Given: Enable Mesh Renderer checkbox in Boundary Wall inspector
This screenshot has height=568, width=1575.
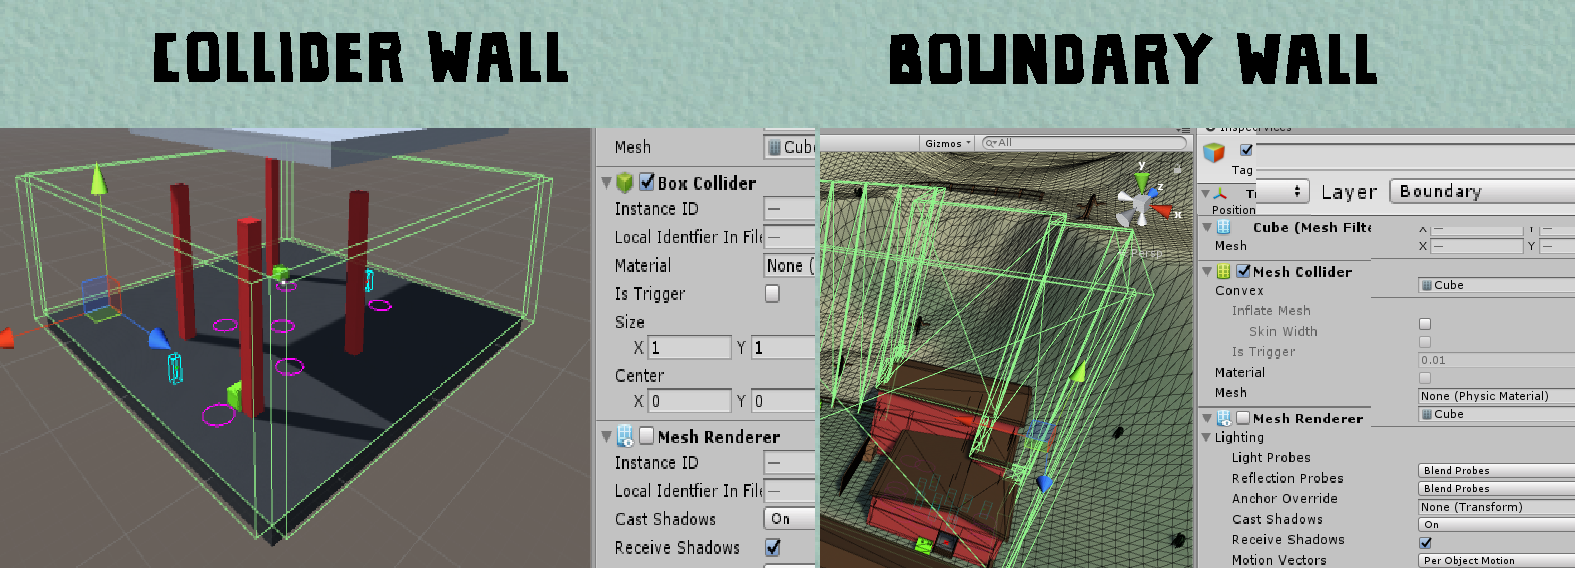Looking at the screenshot, I should click(x=1243, y=418).
